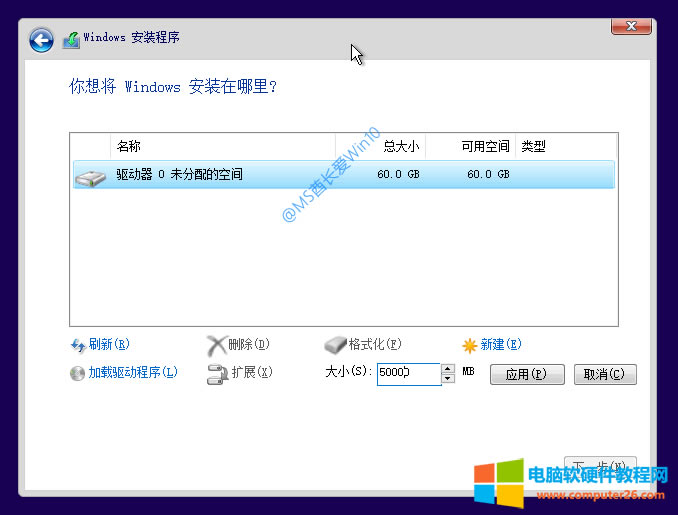Click the orange star New icon
The image size is (678, 515).
coord(469,345)
